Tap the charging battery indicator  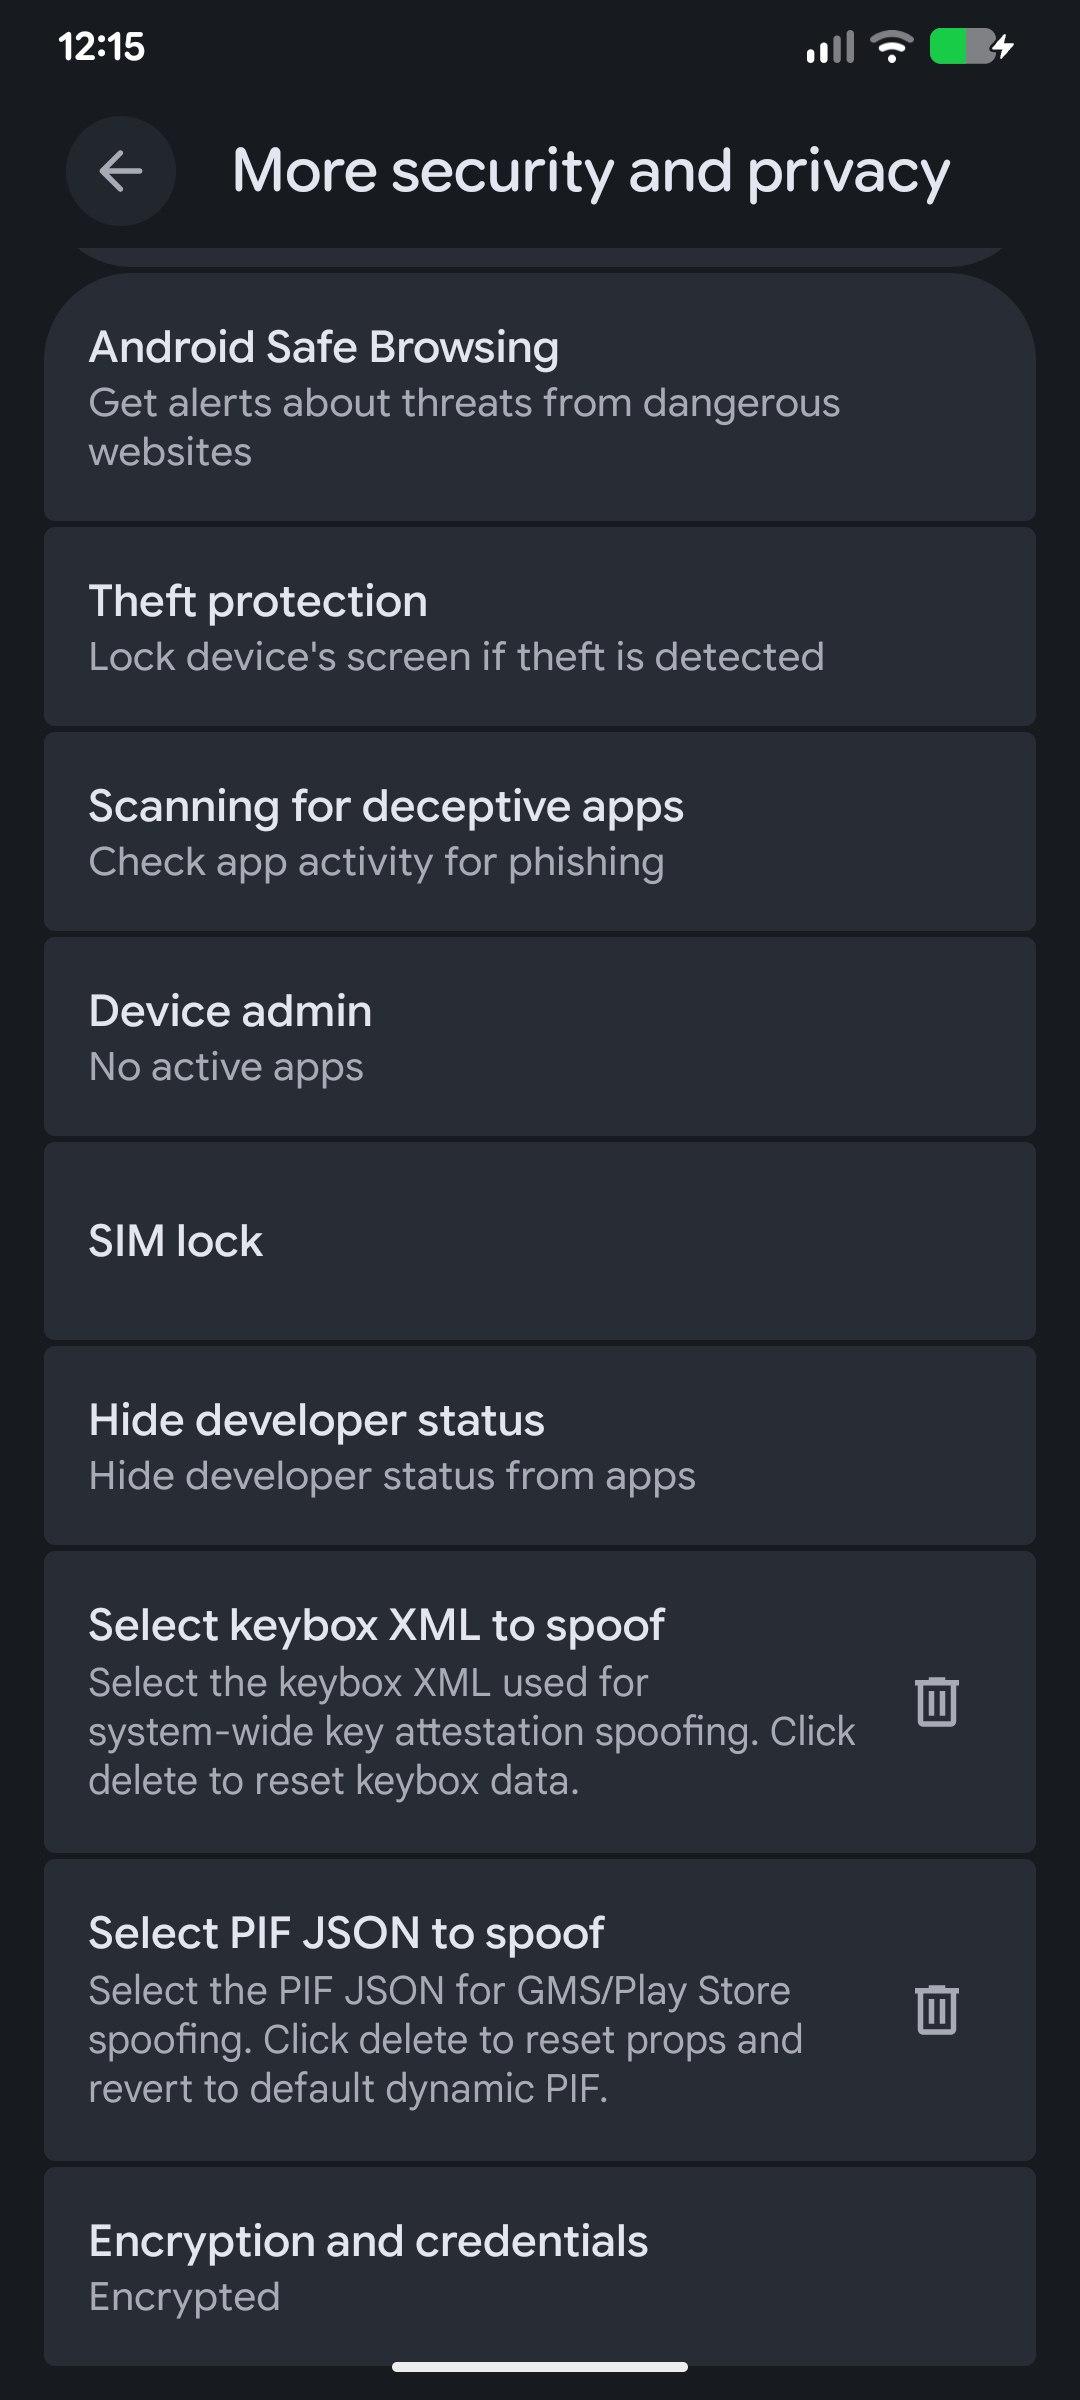(x=971, y=46)
